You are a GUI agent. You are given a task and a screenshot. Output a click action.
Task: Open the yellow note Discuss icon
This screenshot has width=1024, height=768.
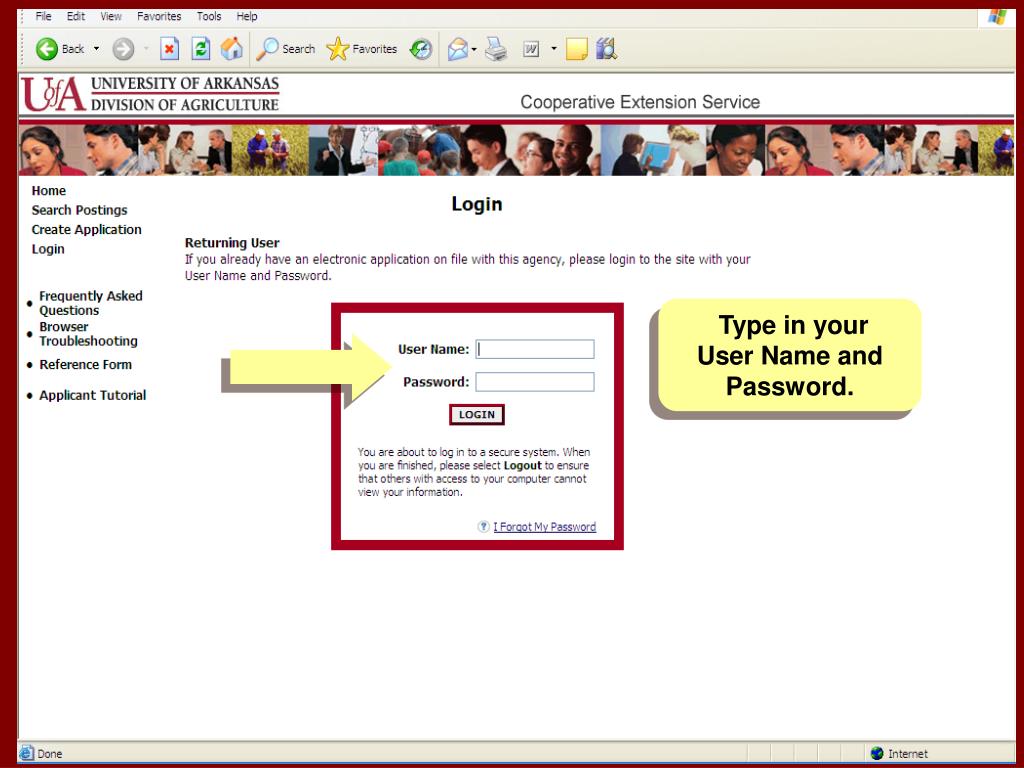pyautogui.click(x=577, y=49)
